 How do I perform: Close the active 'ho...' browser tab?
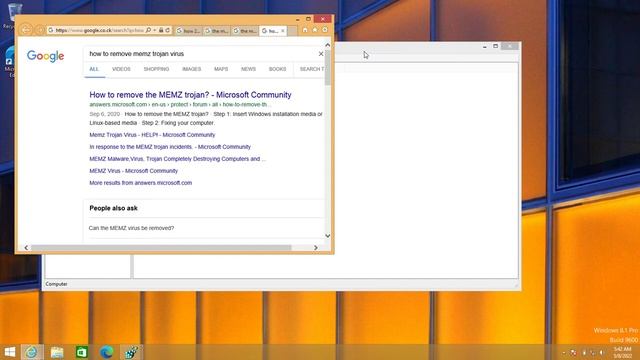(x=282, y=31)
